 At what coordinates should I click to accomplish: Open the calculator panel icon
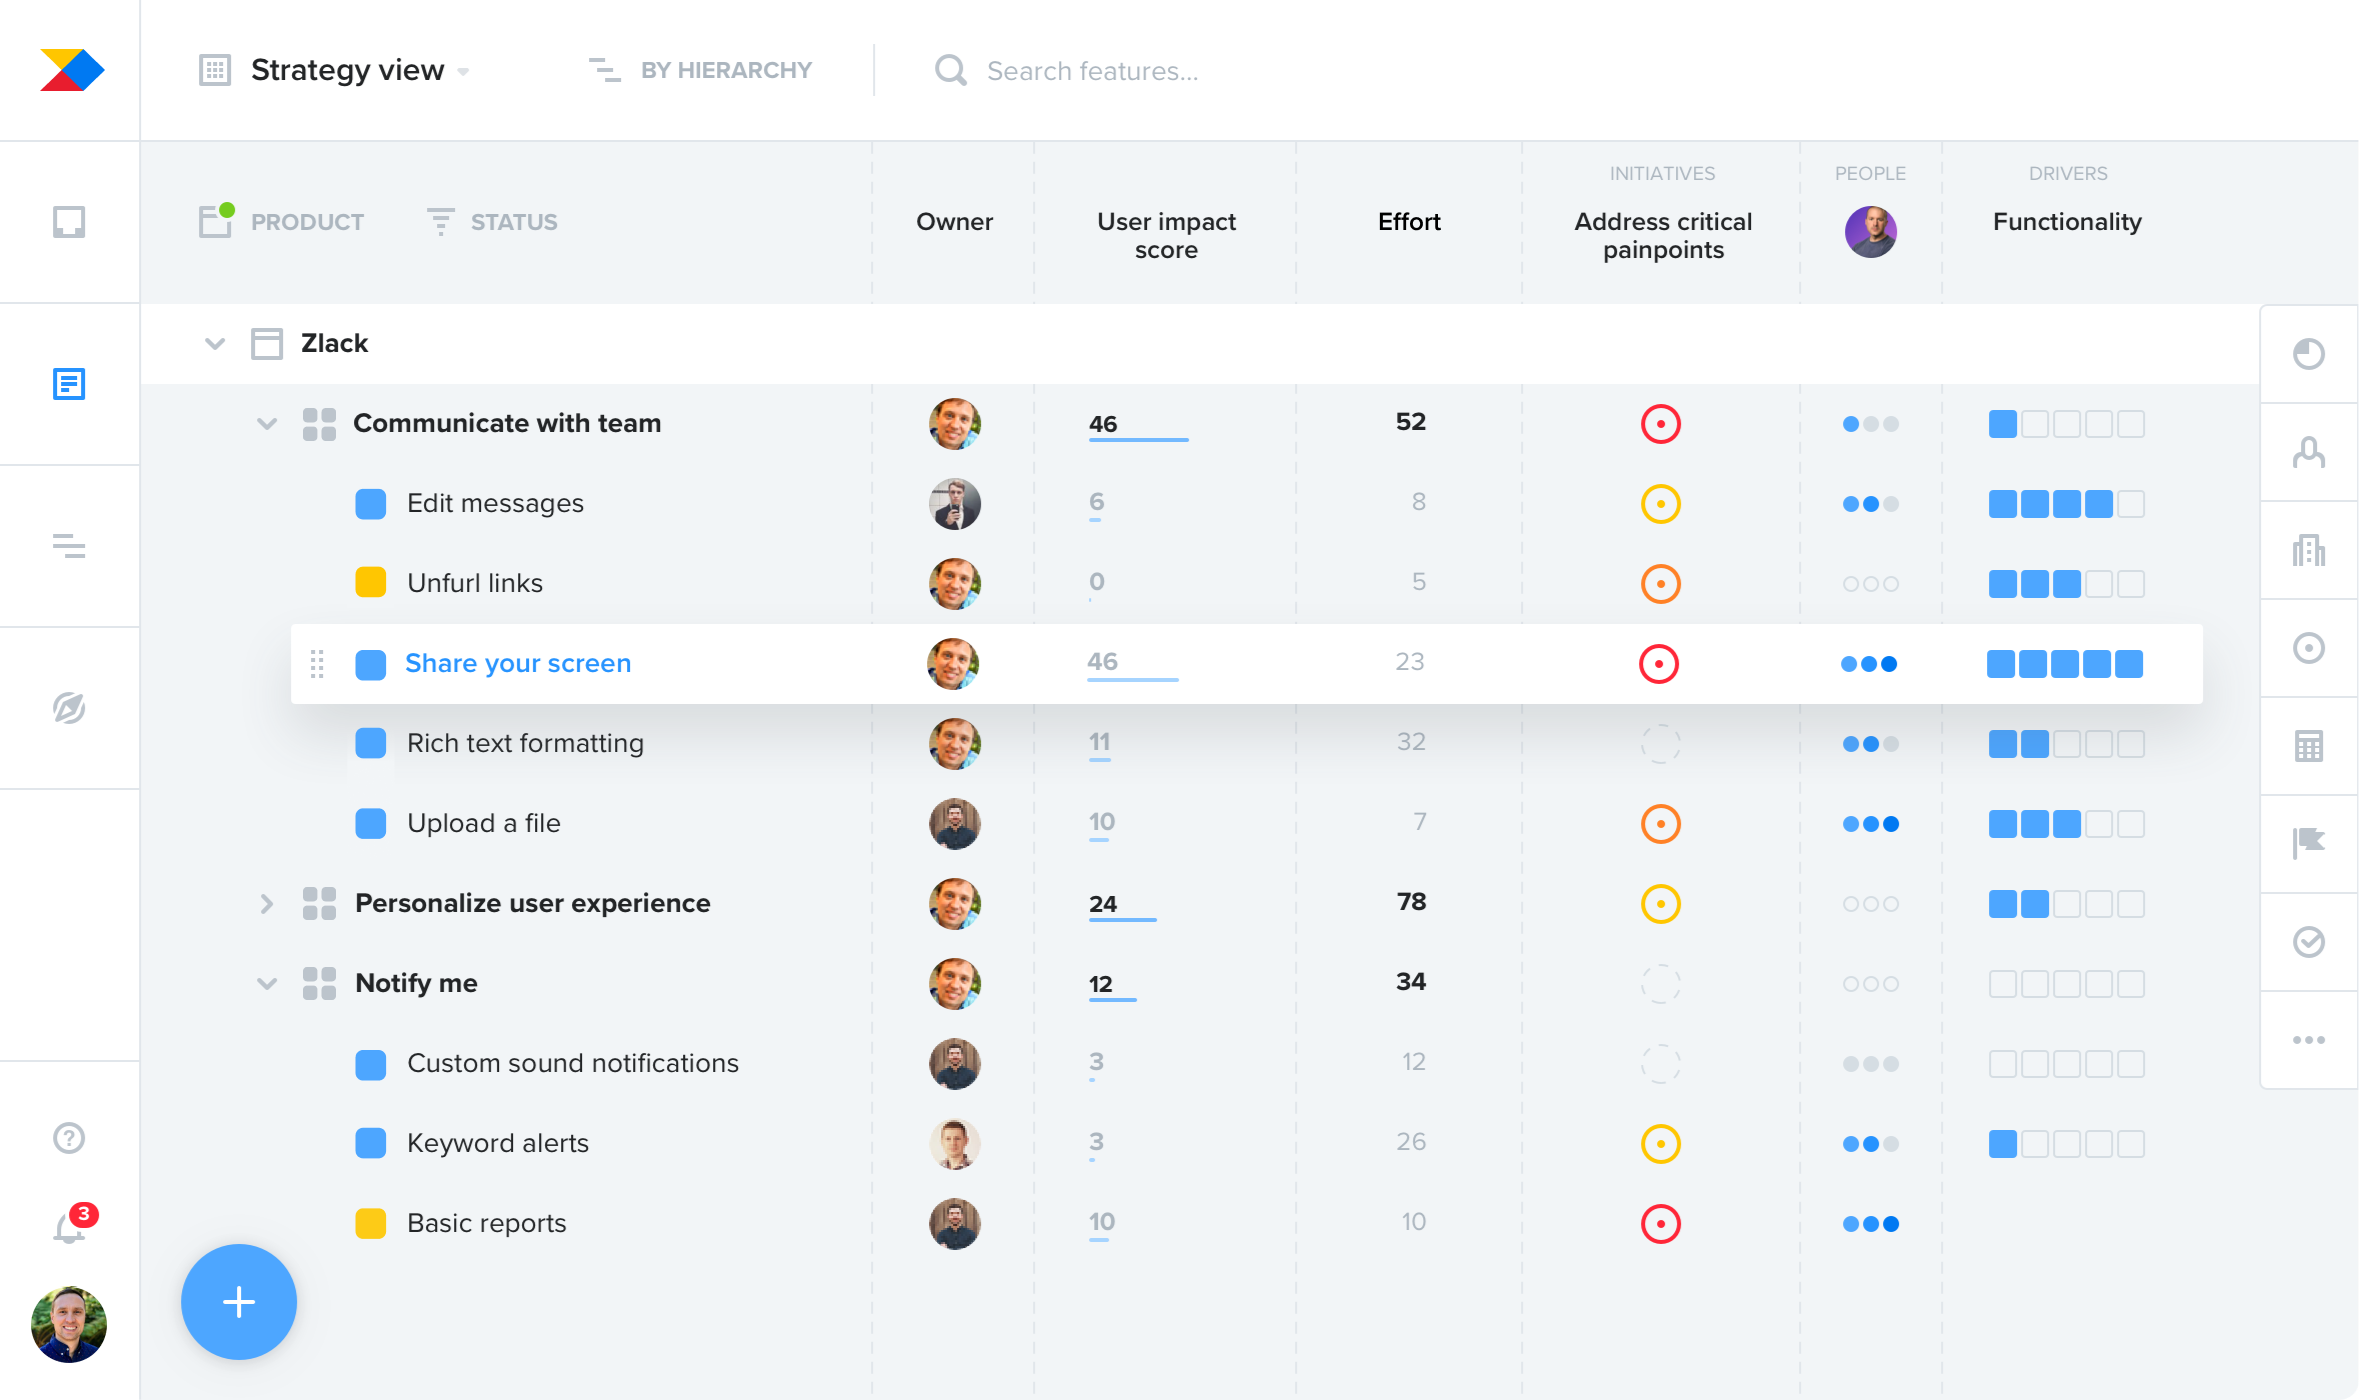[x=2309, y=744]
